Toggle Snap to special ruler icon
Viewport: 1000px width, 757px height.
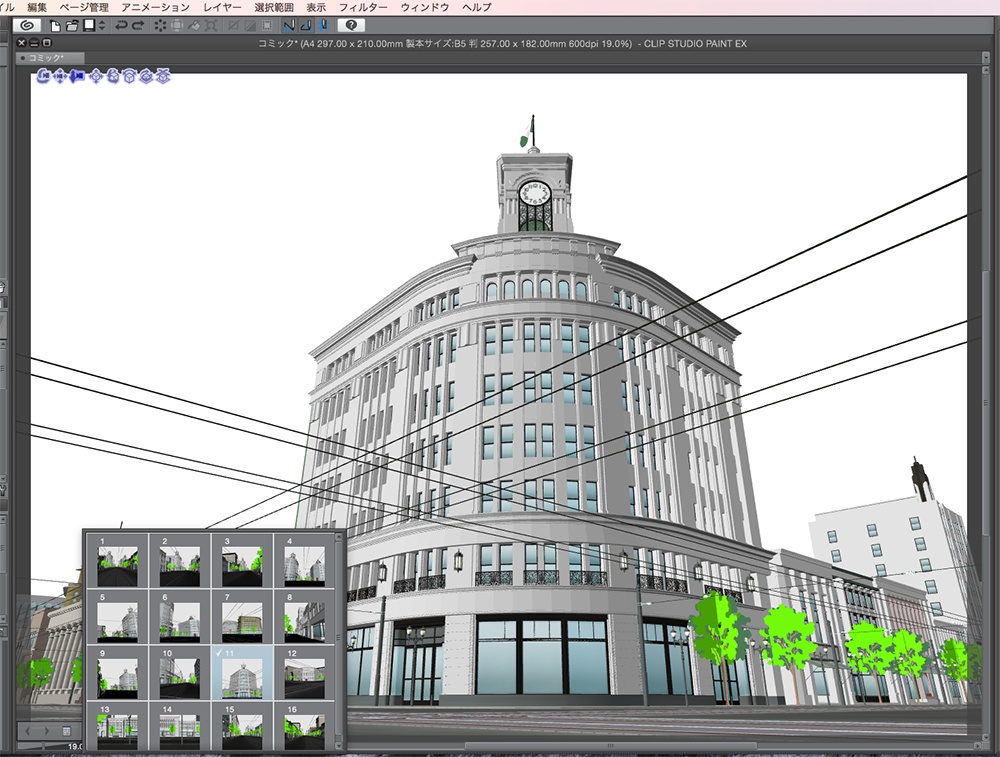point(306,26)
